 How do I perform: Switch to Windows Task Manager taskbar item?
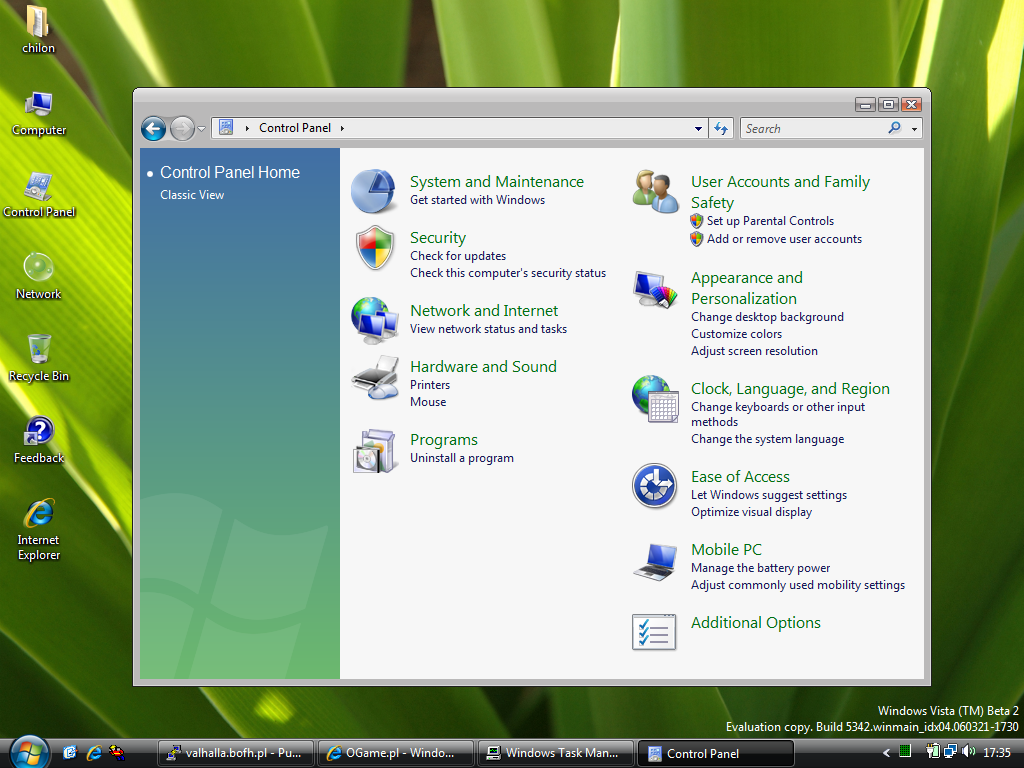556,753
